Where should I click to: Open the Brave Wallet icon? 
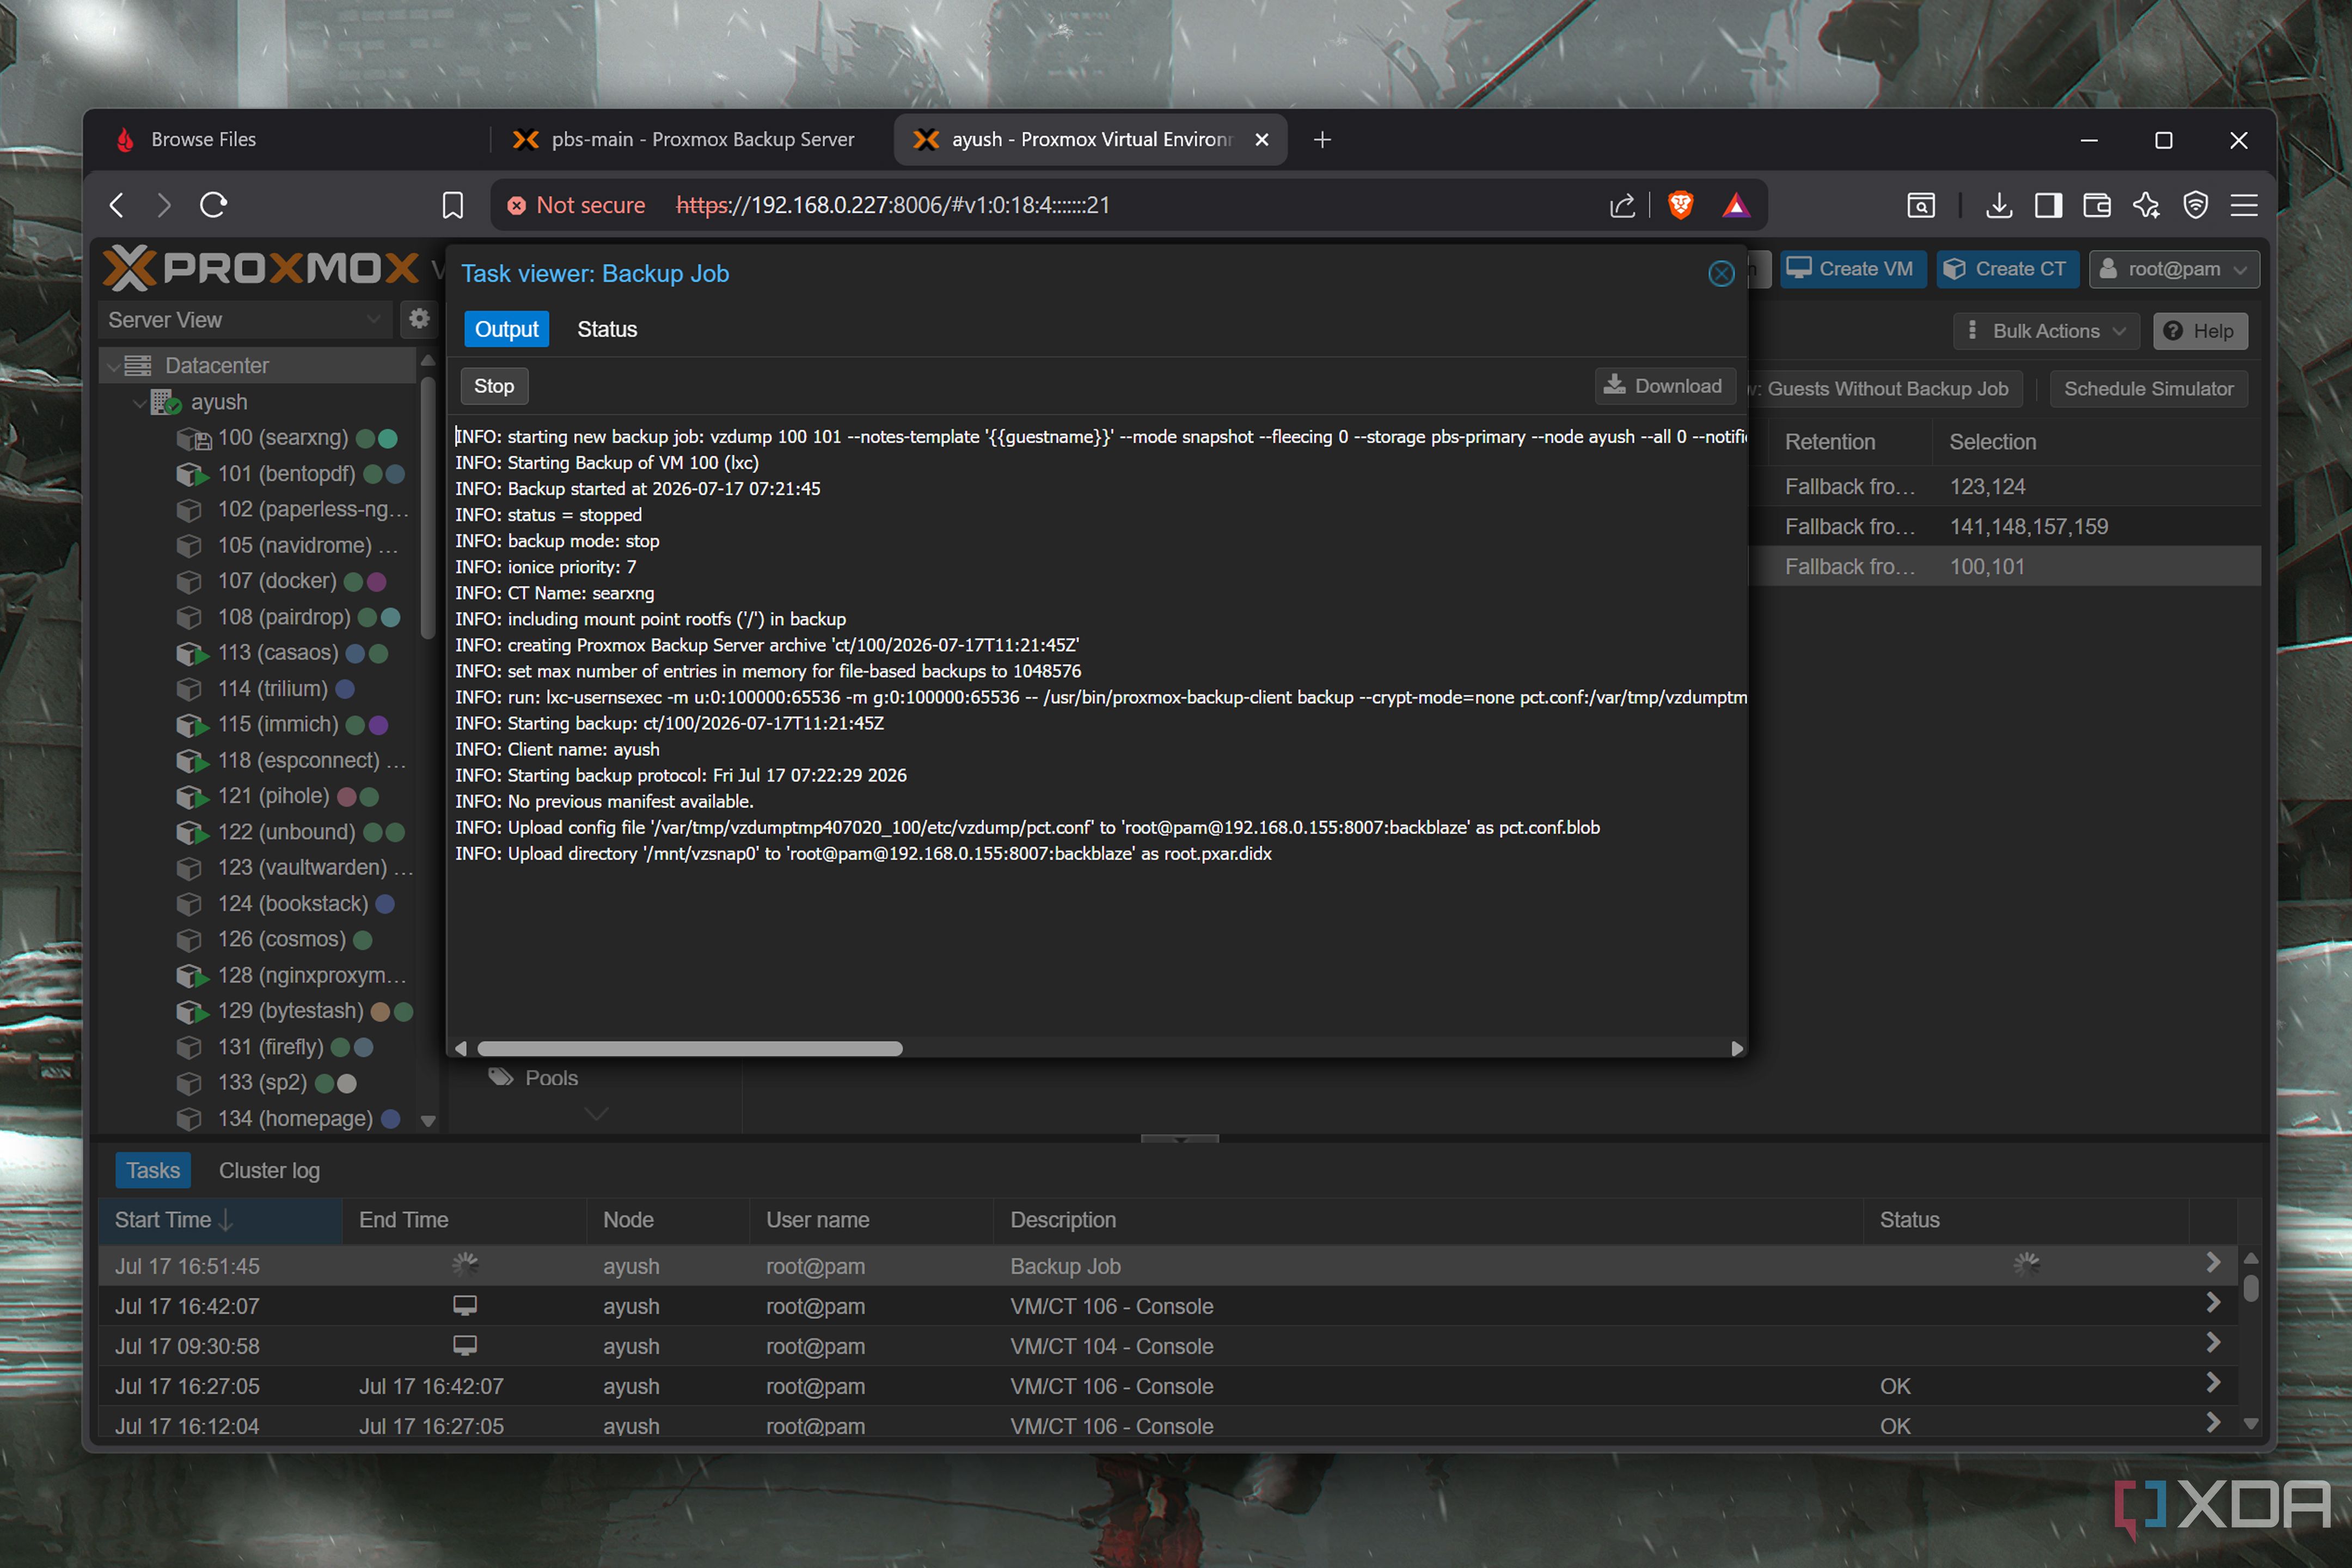point(2097,206)
